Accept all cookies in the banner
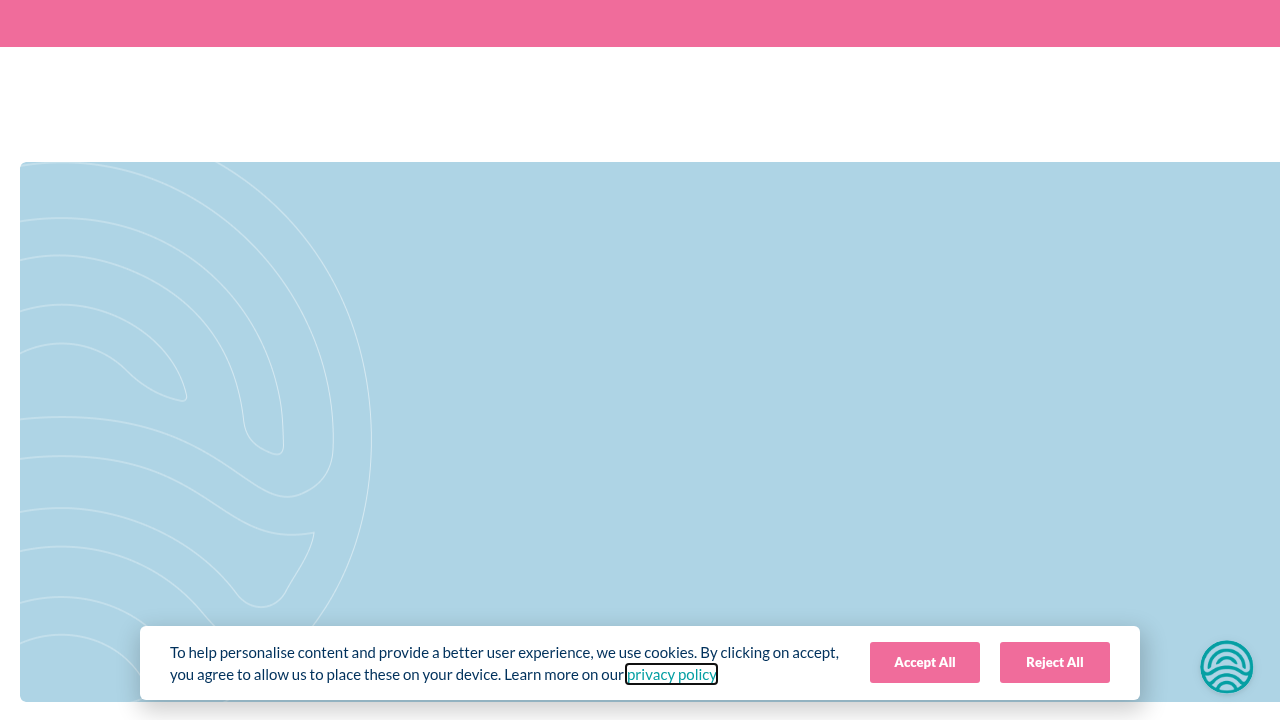The width and height of the screenshot is (1280, 720). click(x=925, y=662)
